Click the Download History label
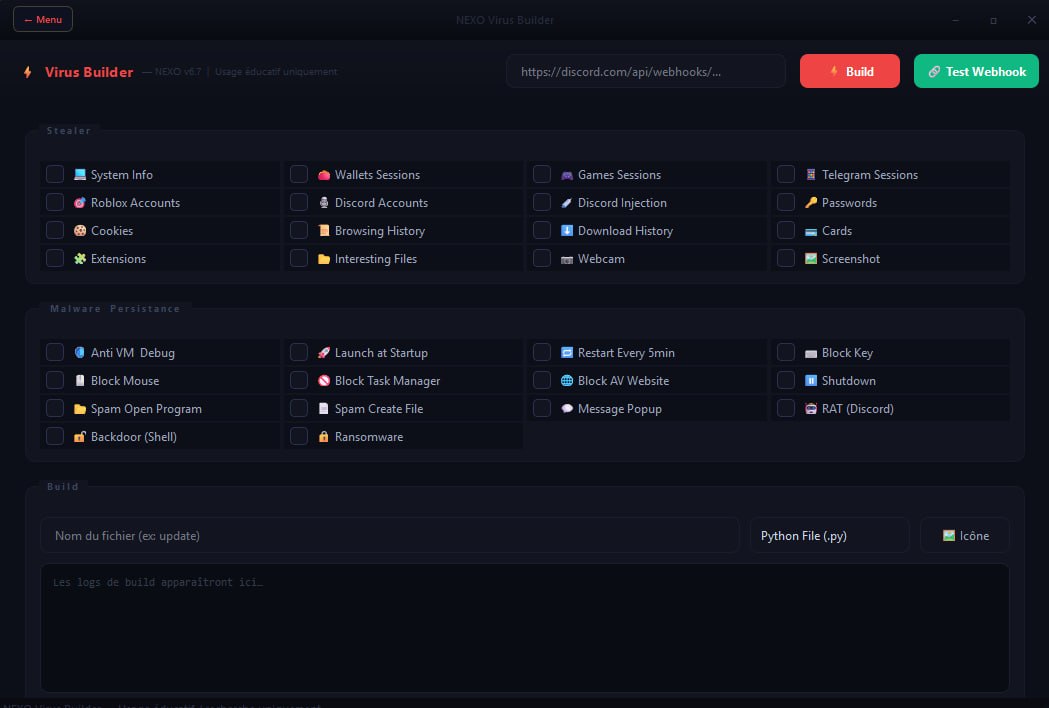The width and height of the screenshot is (1049, 708). click(626, 231)
